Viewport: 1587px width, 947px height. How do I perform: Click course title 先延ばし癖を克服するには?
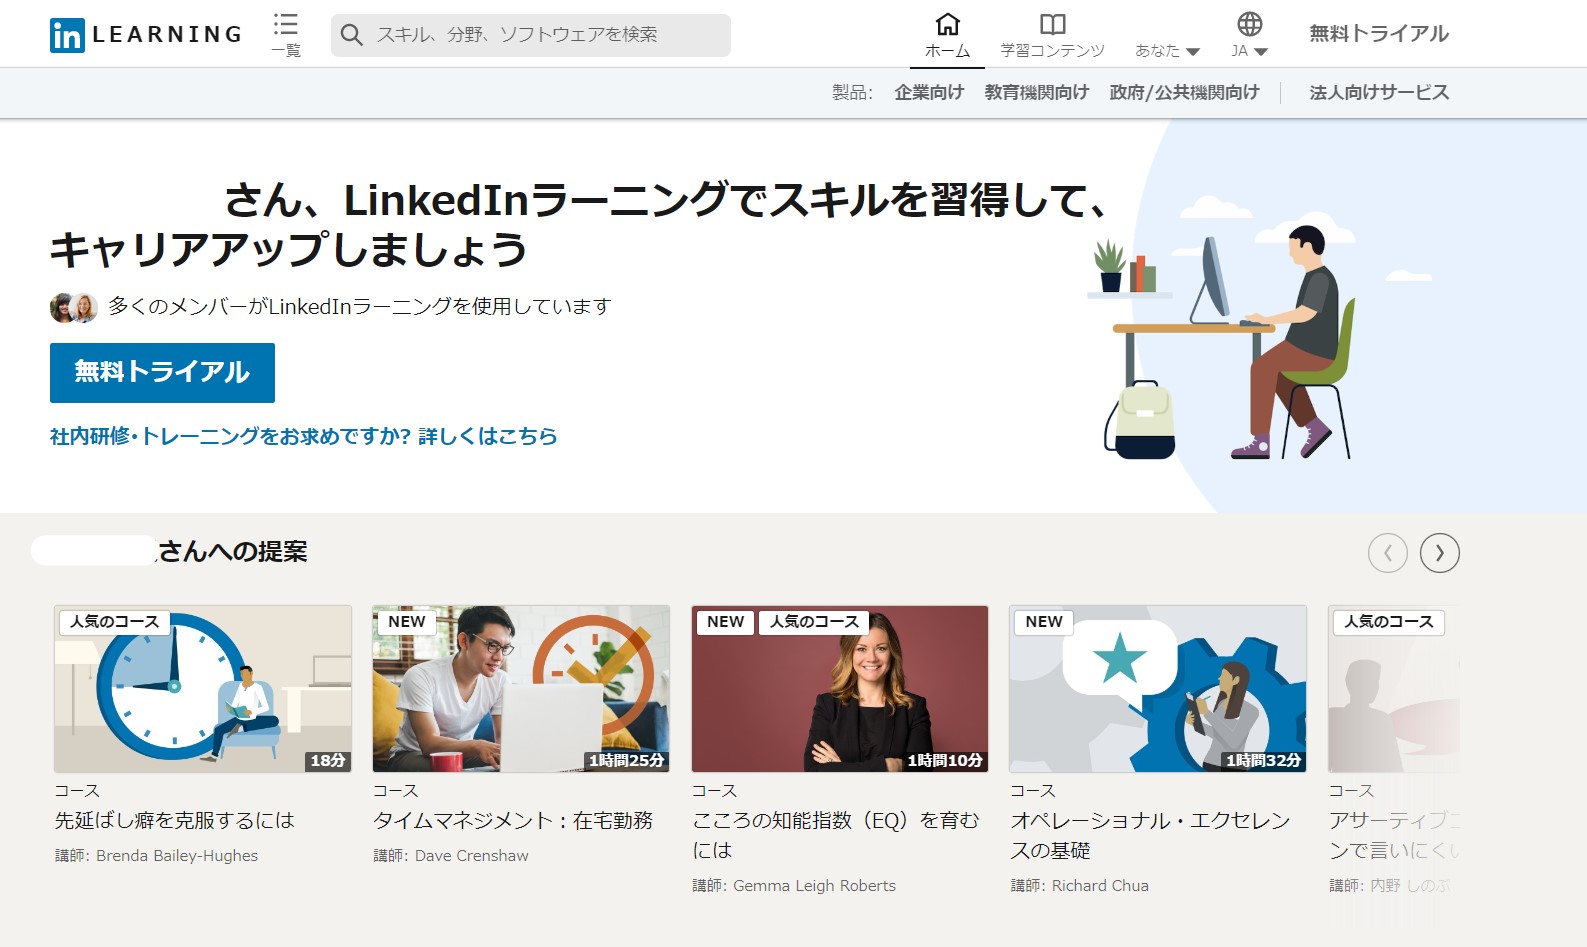[x=175, y=821]
